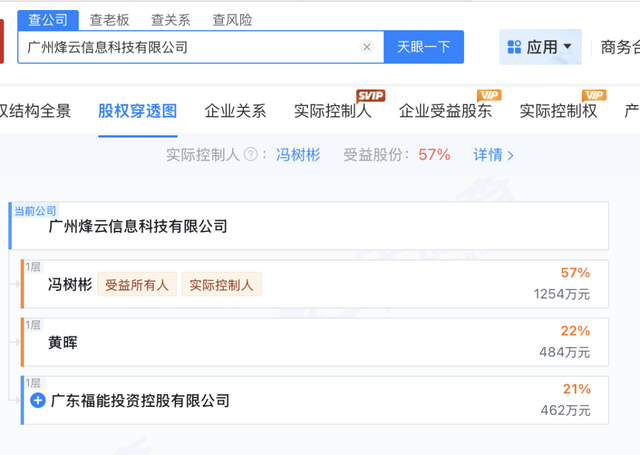Click in the company name search field
The height and width of the screenshot is (455, 640).
click(x=190, y=47)
